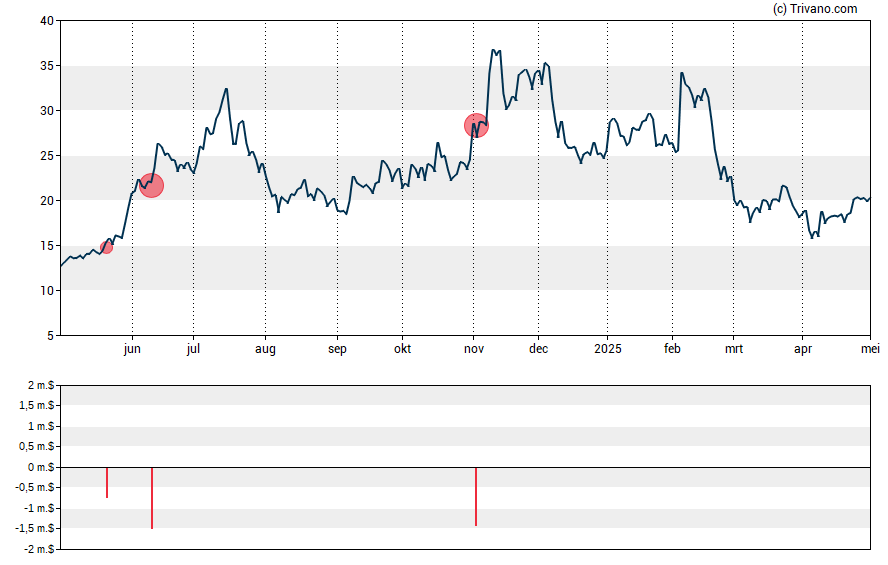Screen dimensions: 888x565
Task: Click the '-1 m.$' volume axis label
Action: click(x=39, y=508)
